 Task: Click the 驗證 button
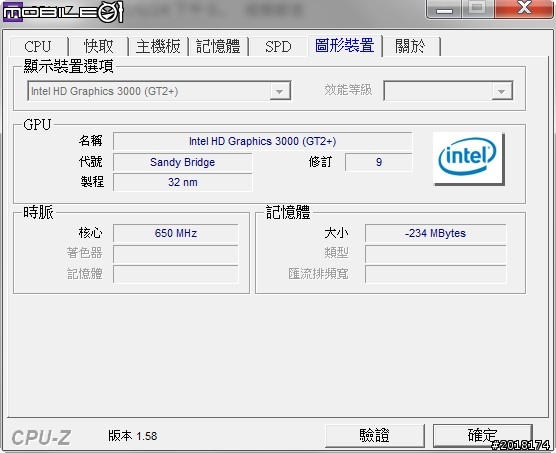(374, 435)
